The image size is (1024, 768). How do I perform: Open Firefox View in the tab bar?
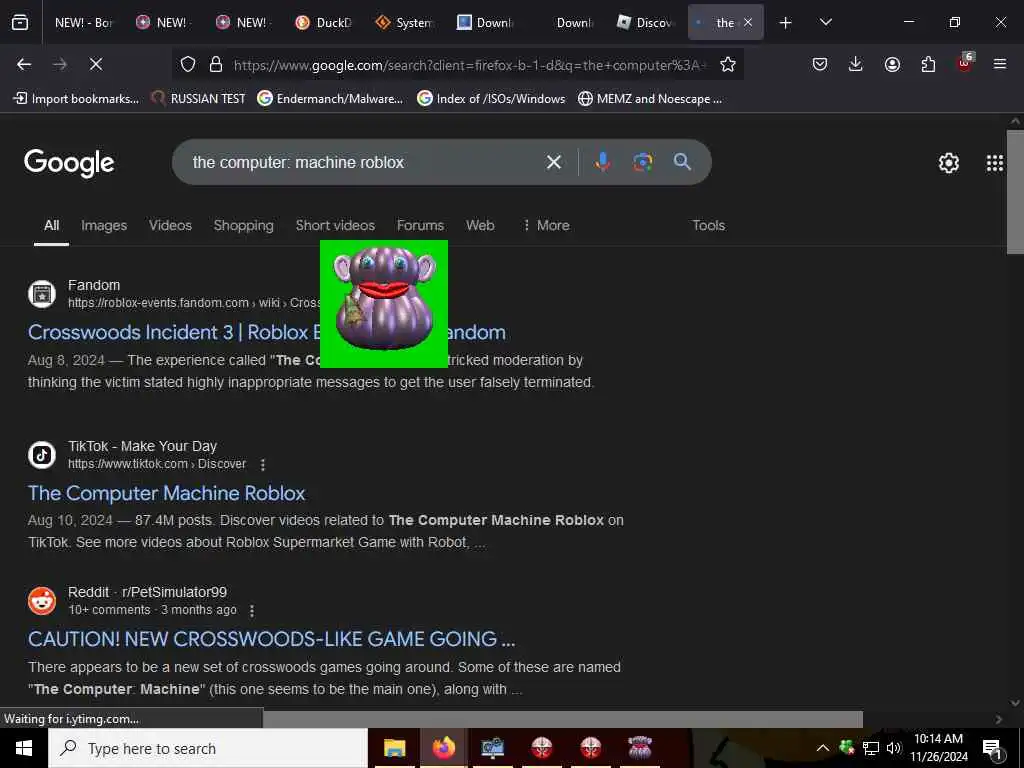point(20,22)
